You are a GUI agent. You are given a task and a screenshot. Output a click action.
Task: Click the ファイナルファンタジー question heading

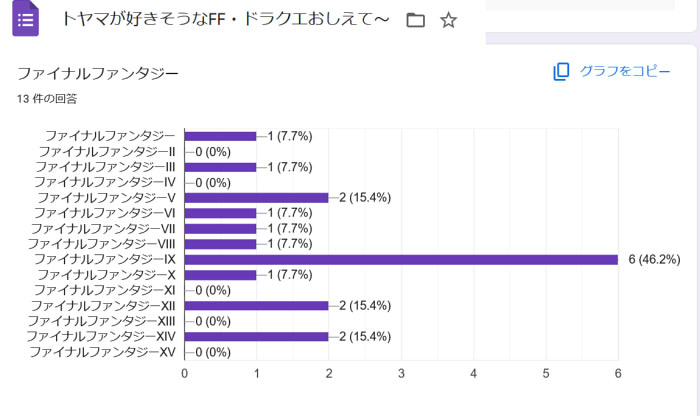click(x=98, y=74)
